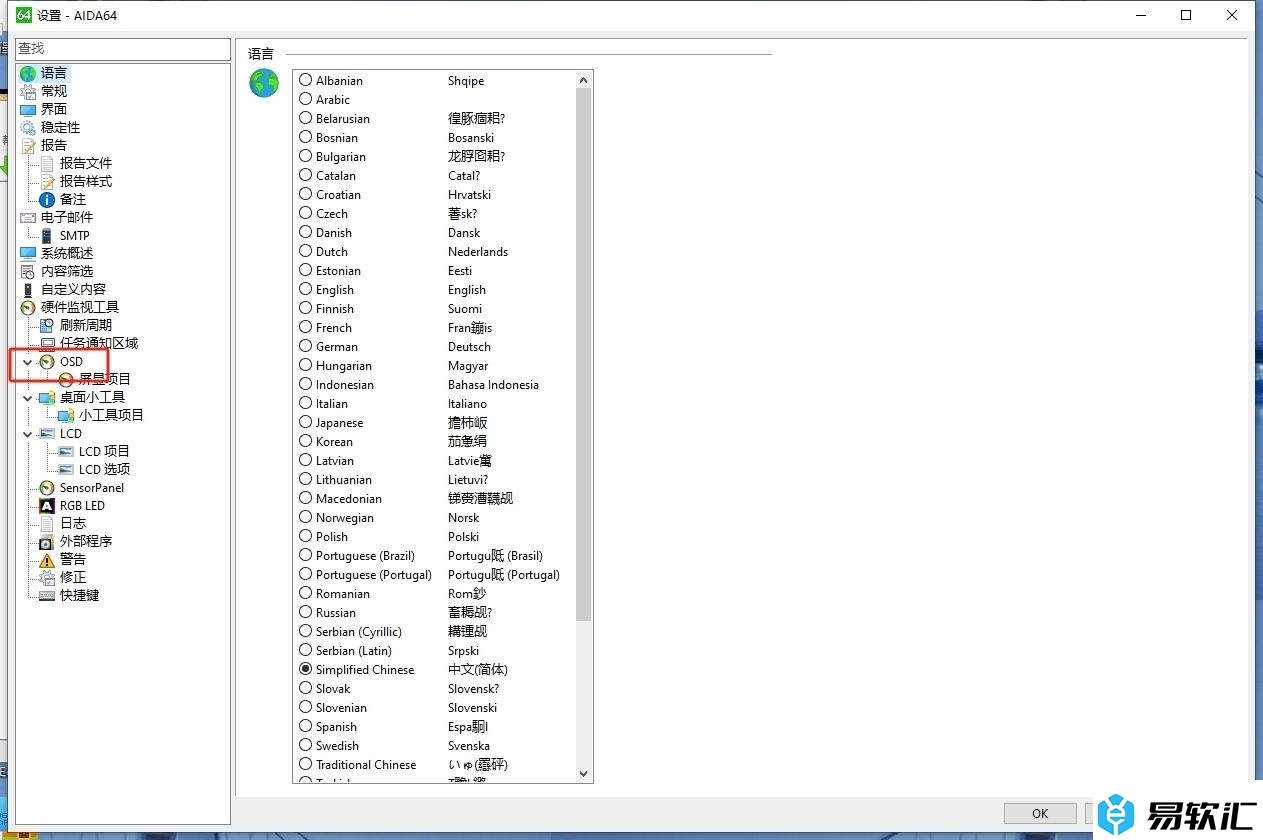Select the Russian radio button
The image size is (1263, 840).
[x=306, y=612]
